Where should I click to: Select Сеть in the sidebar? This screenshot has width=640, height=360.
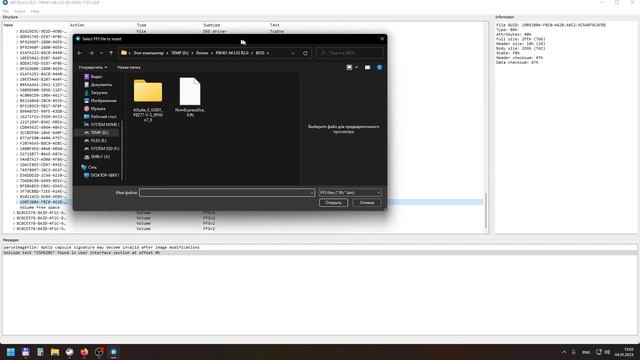pos(92,167)
